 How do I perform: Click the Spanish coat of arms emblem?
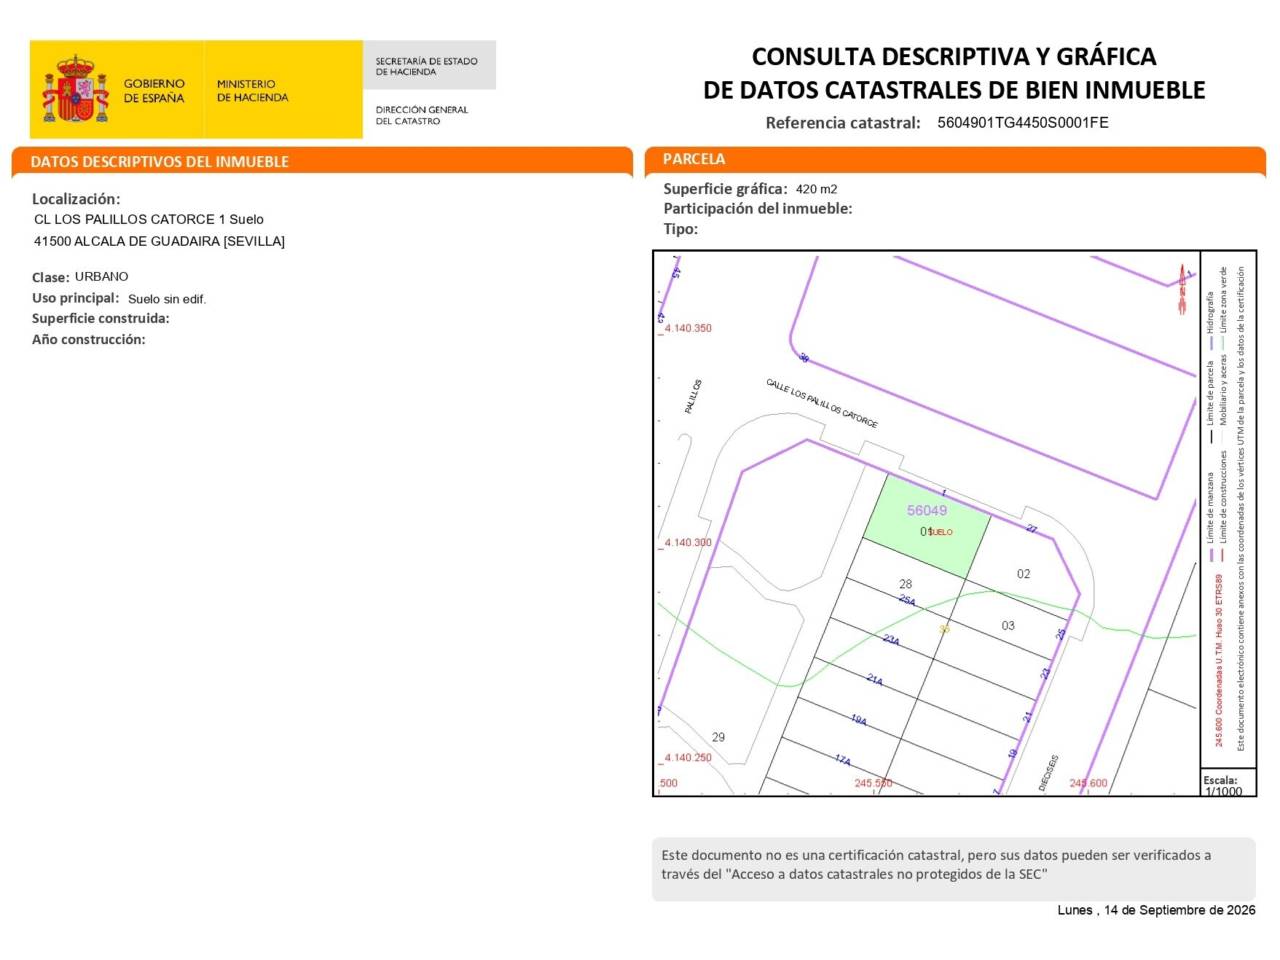point(75,89)
